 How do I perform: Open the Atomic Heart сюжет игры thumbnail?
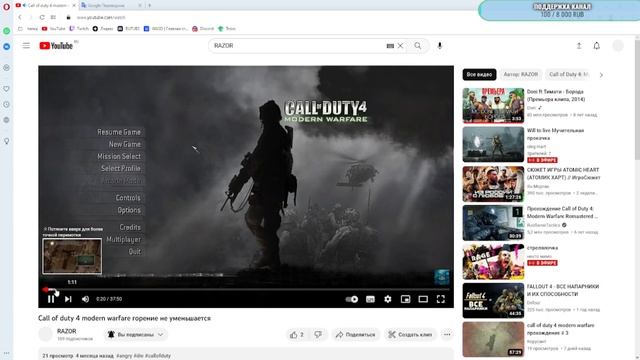coord(493,184)
